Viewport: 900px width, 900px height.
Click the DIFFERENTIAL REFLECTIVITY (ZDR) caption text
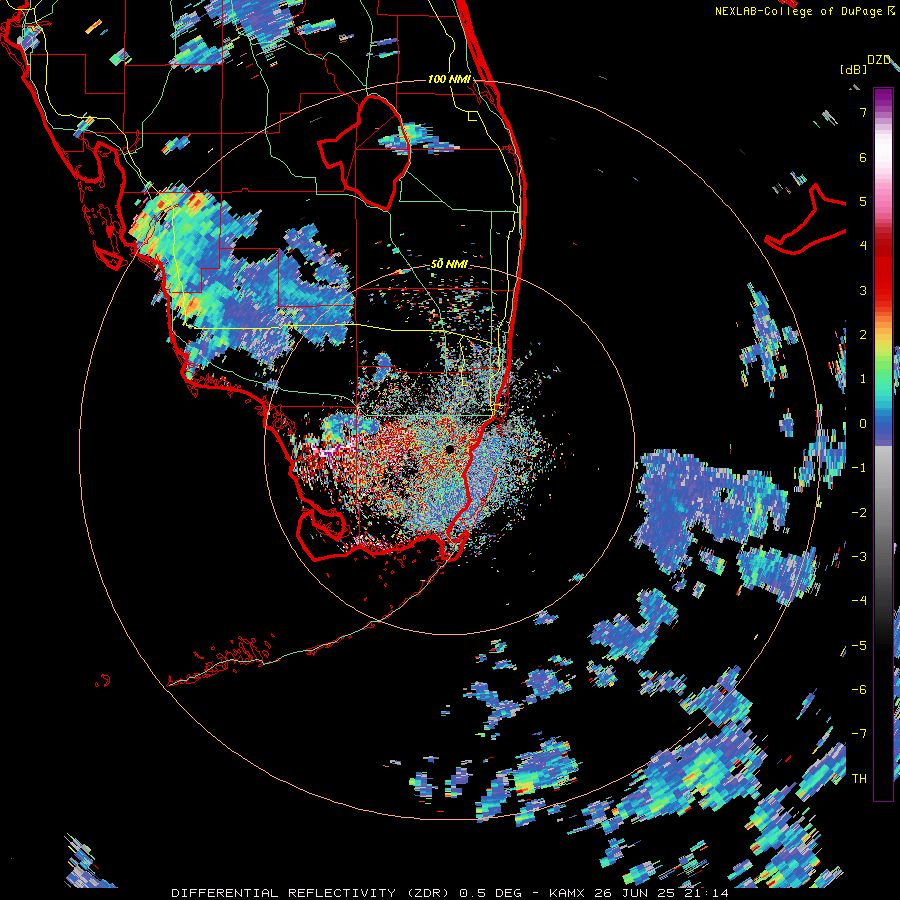point(312,893)
